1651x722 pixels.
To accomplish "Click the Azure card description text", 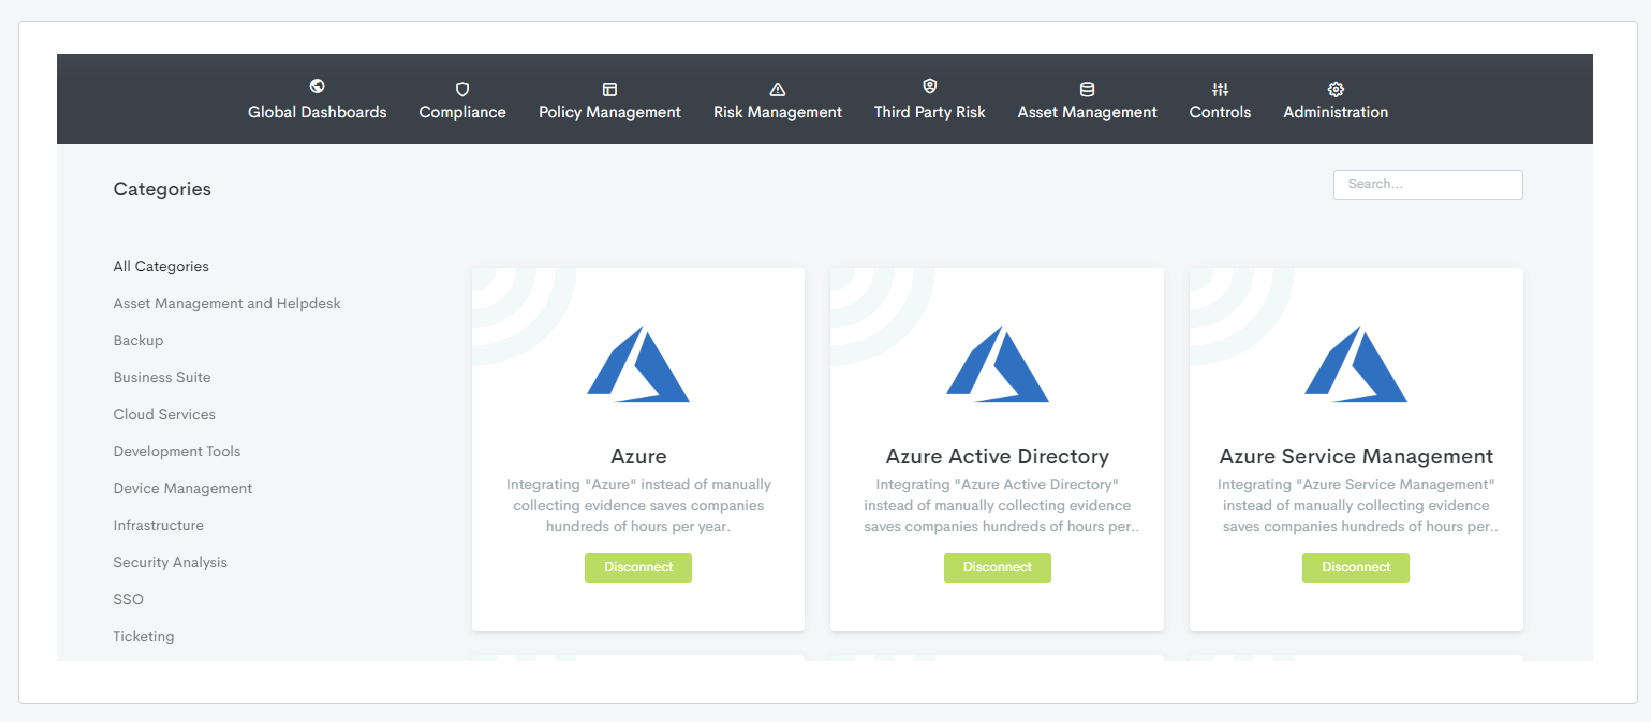I will [638, 505].
